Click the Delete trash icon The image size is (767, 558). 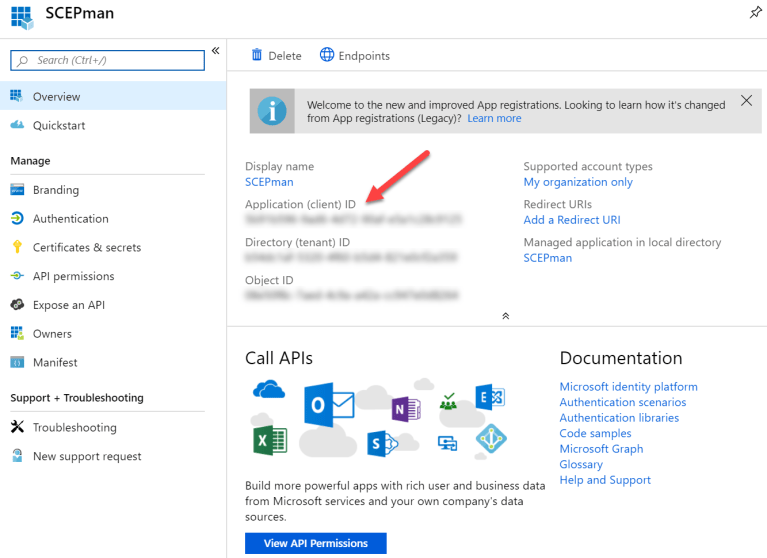[x=257, y=55]
